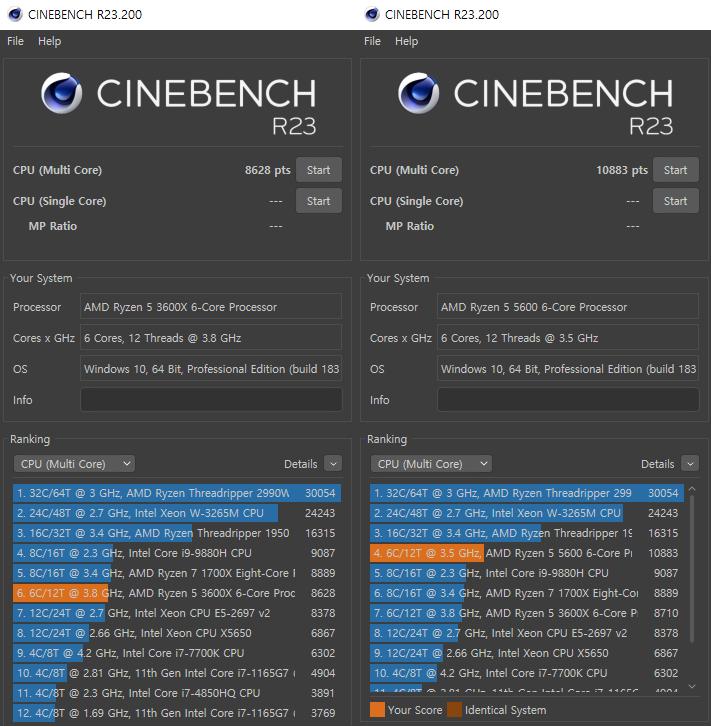This screenshot has height=727, width=711.
Task: Open File menu in left Cinebench window
Action: tap(15, 41)
